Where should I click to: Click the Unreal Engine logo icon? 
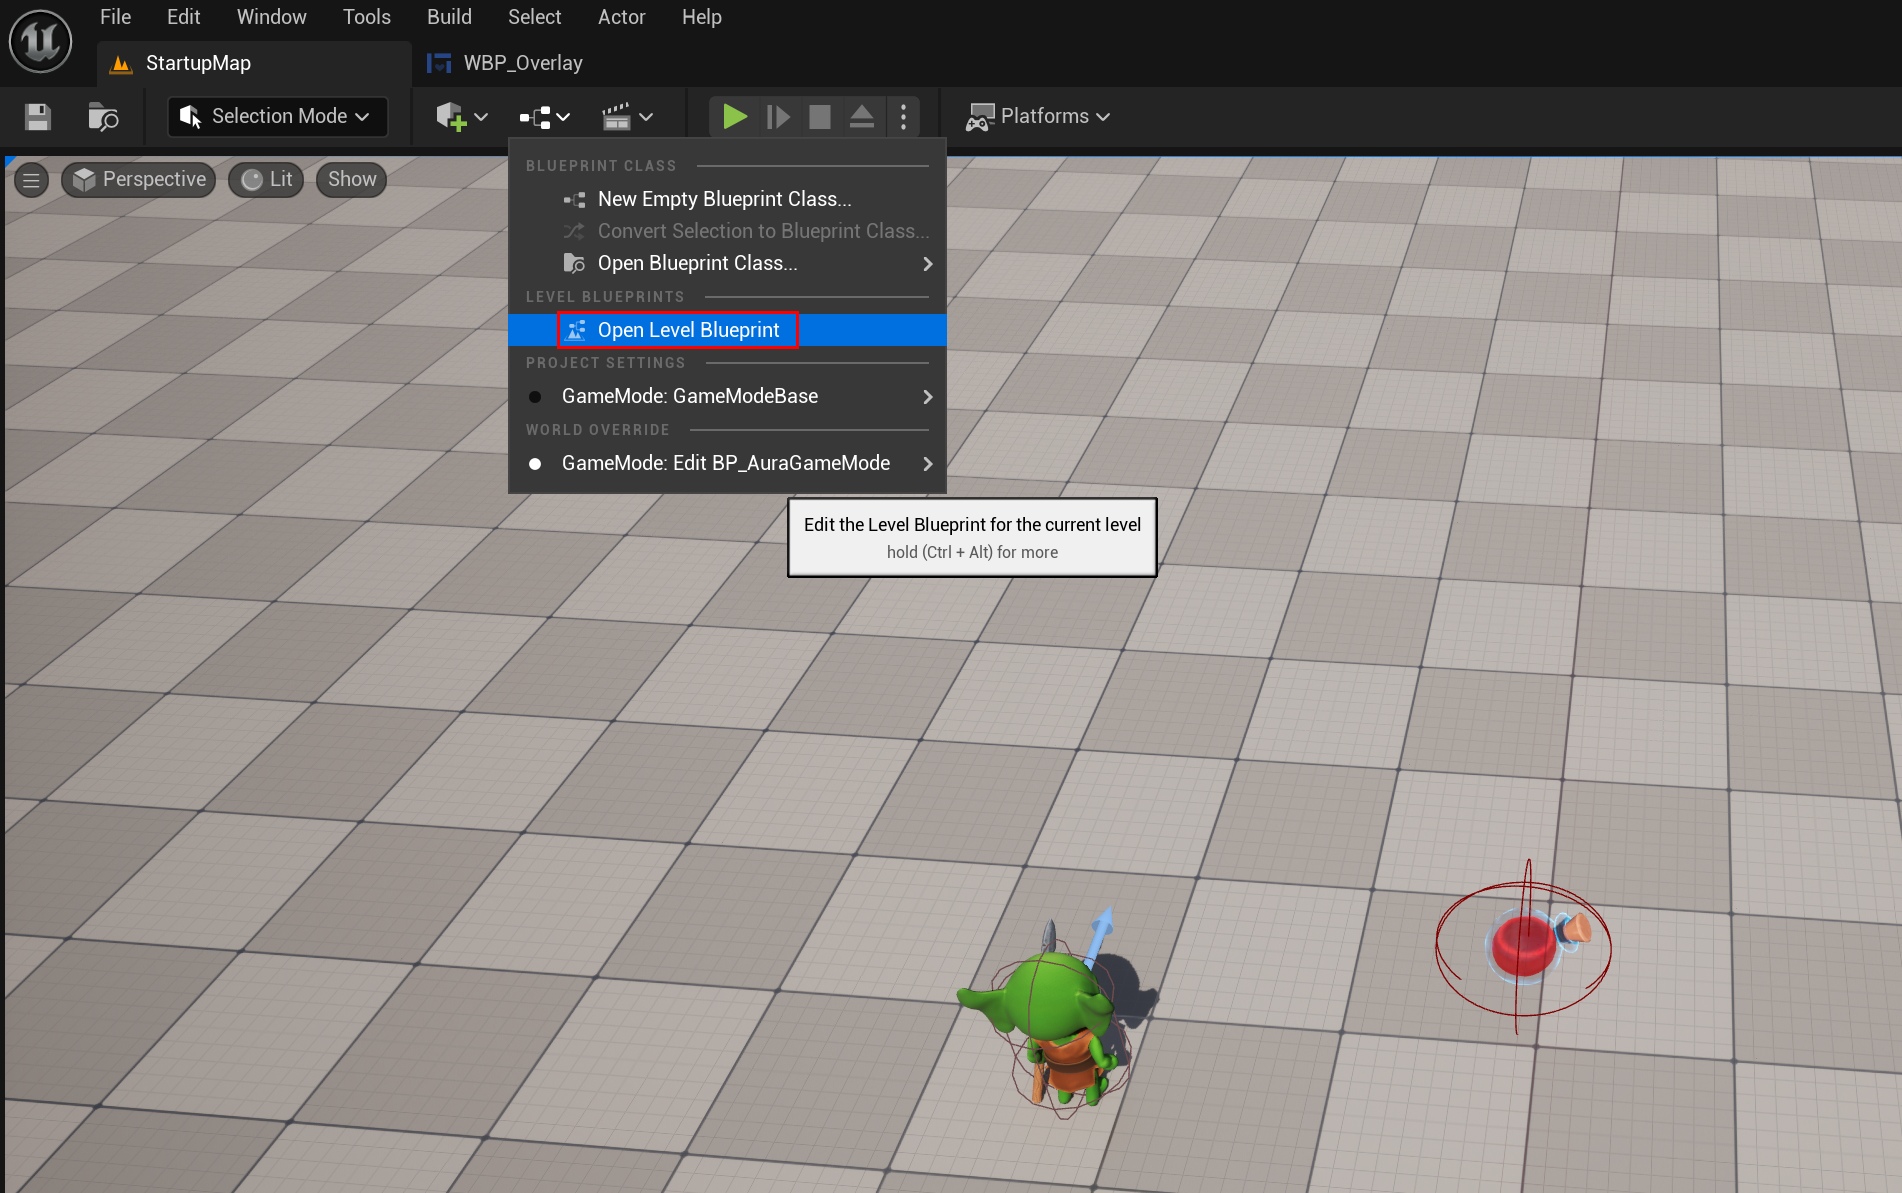(x=41, y=41)
